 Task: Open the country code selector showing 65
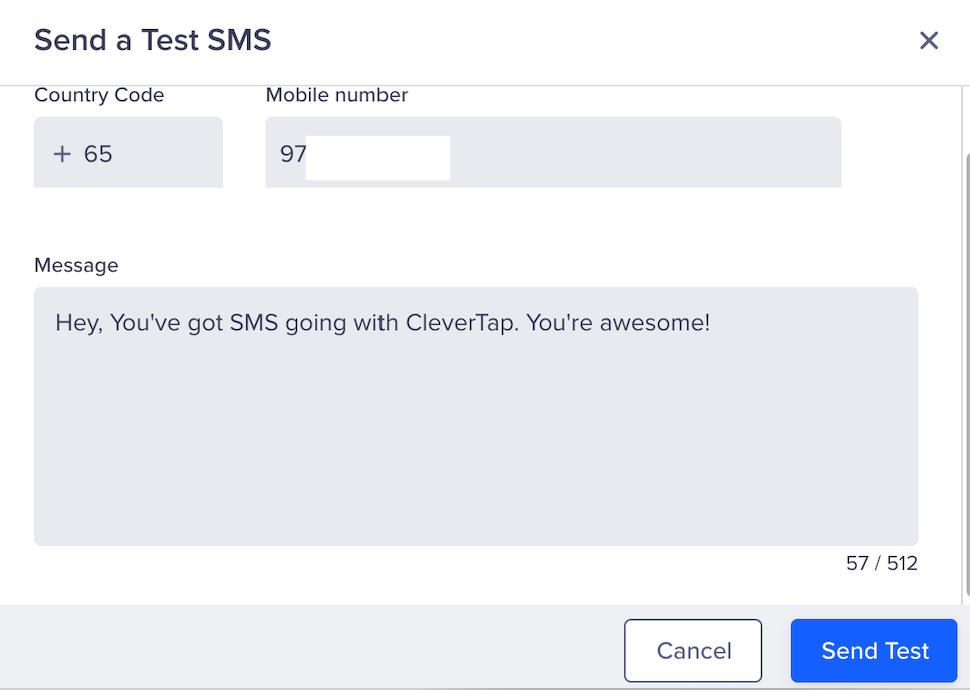[128, 152]
